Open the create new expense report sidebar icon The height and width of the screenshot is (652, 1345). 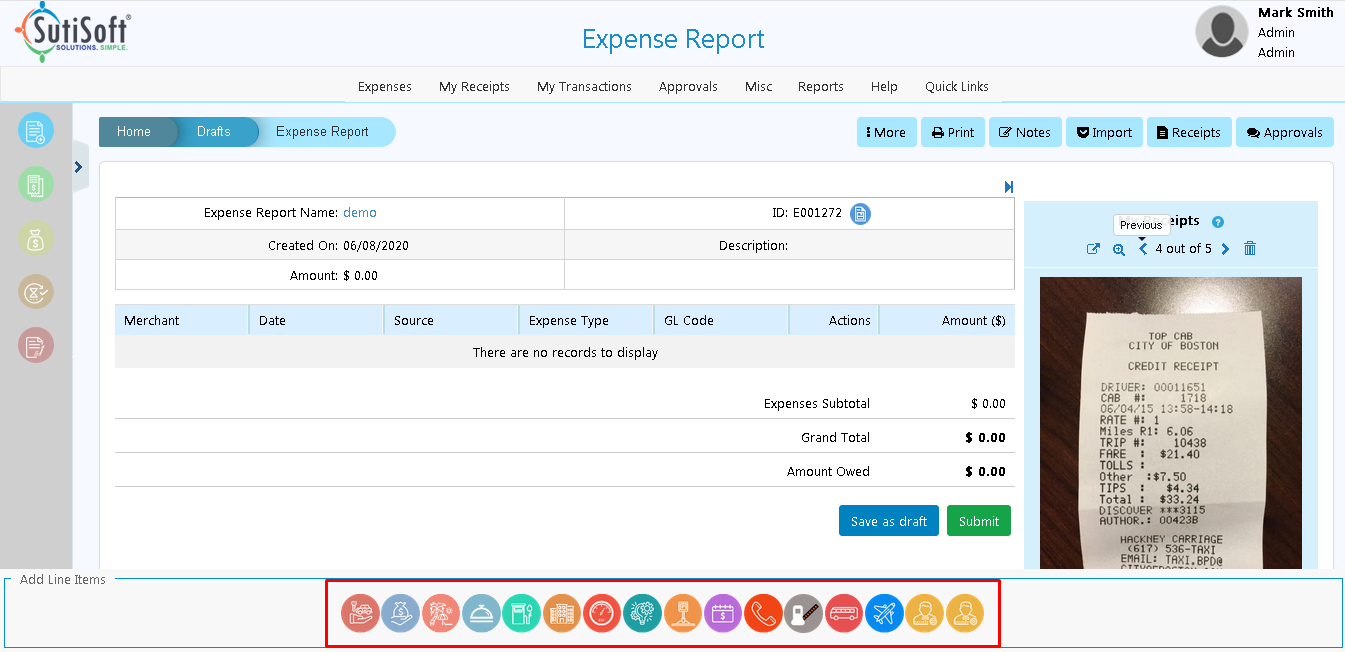[x=35, y=130]
